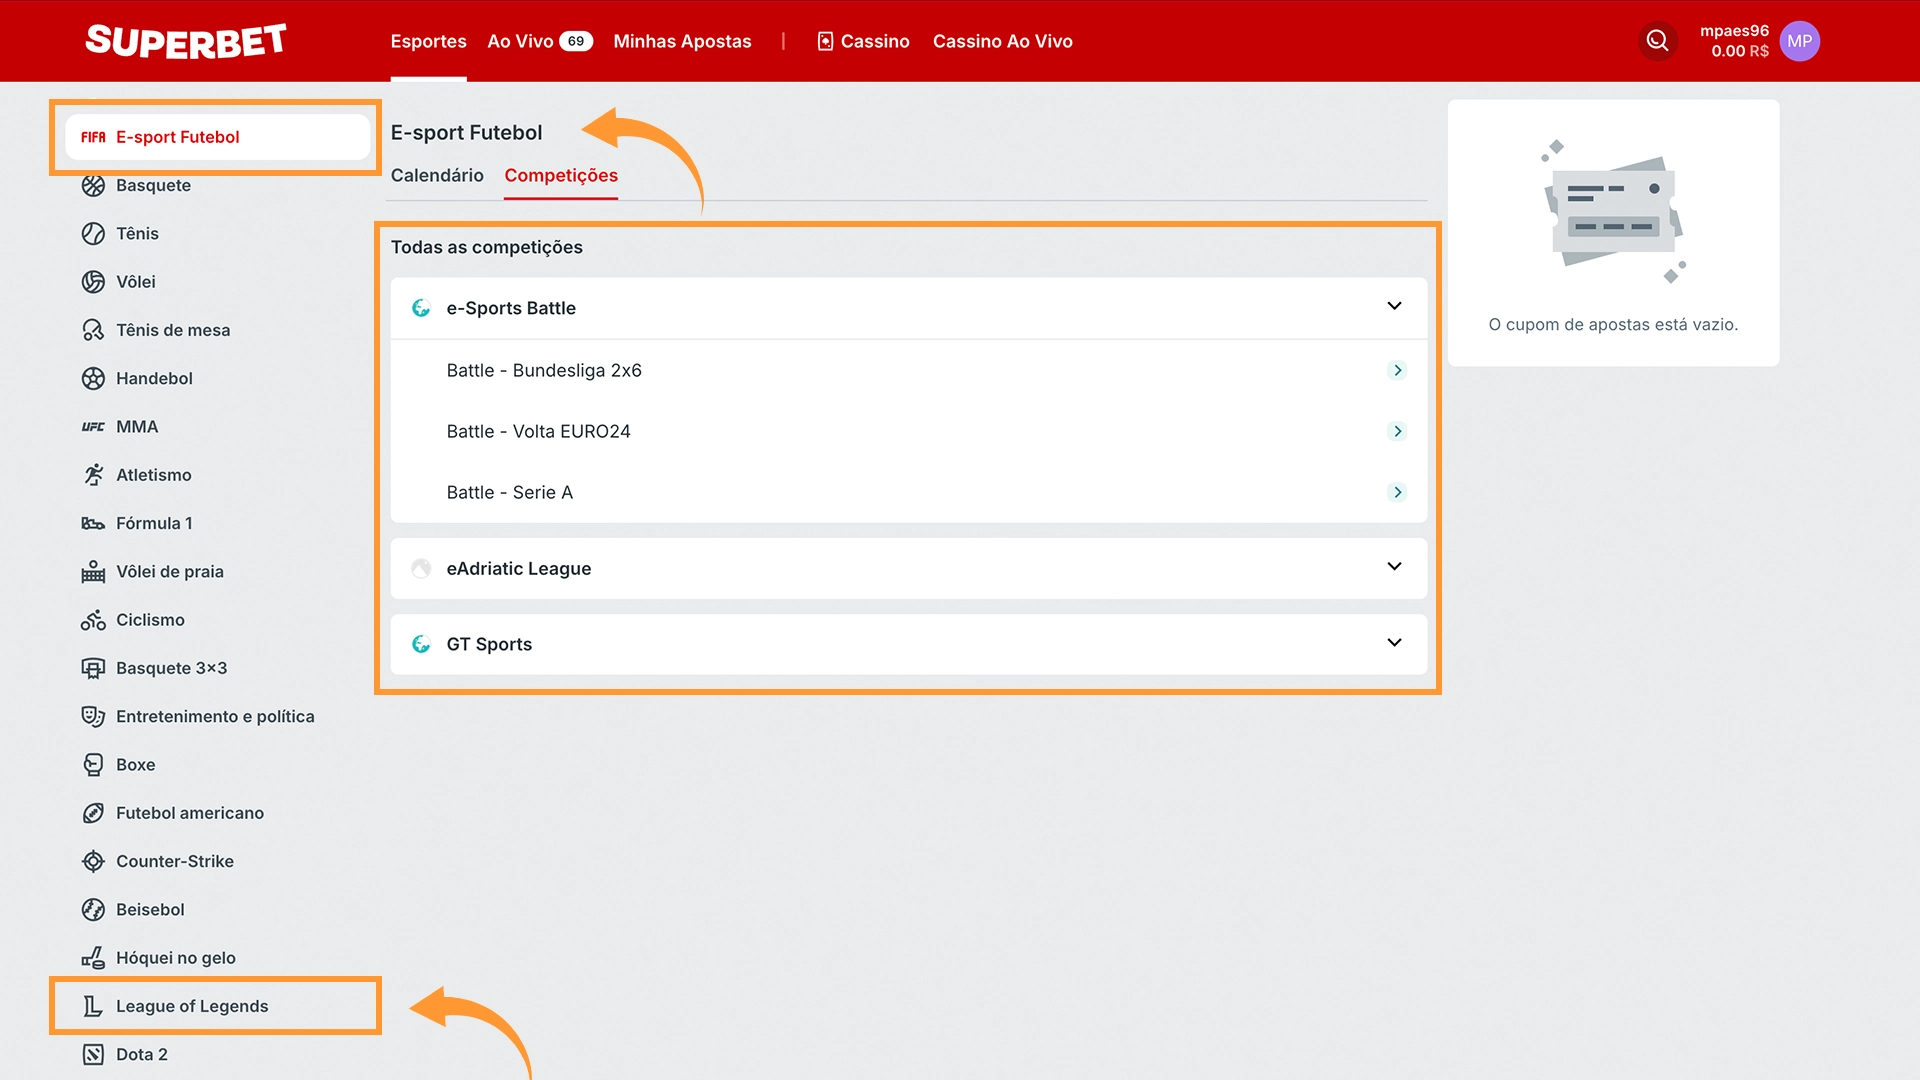The width and height of the screenshot is (1920, 1080).
Task: Expand the GT Sports chevron
Action: [1395, 643]
